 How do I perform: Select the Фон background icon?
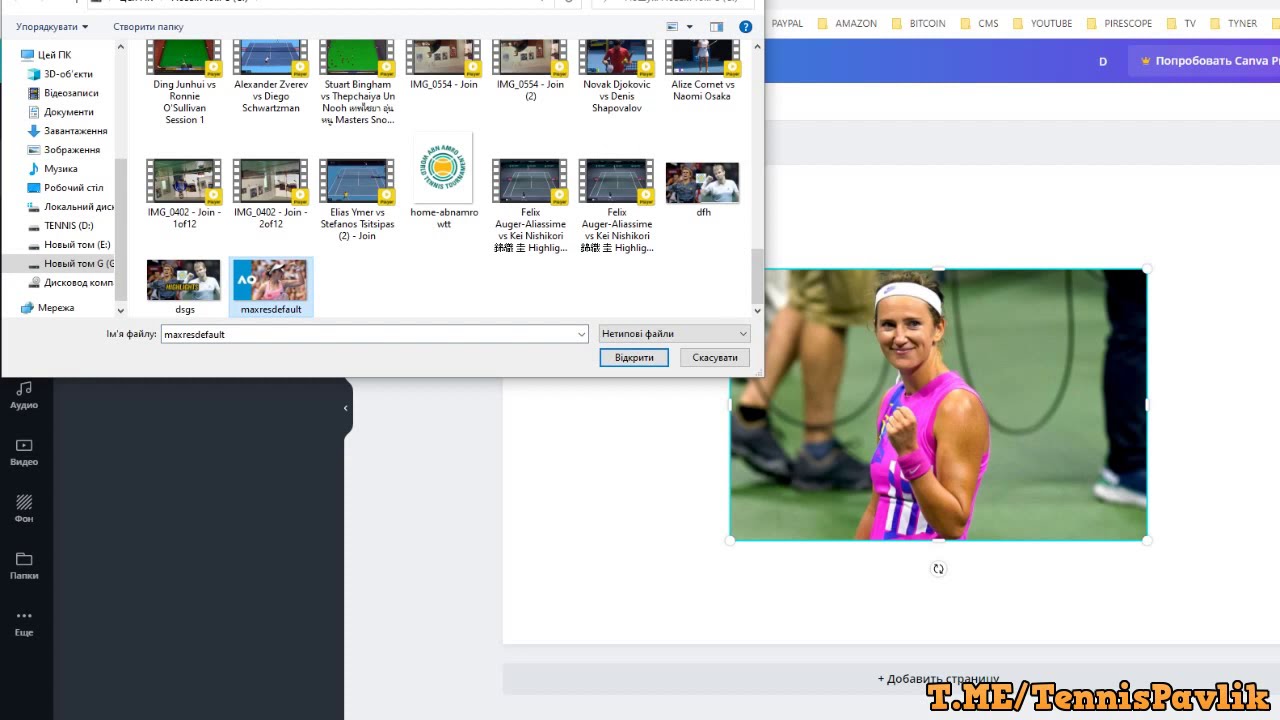[x=24, y=508]
